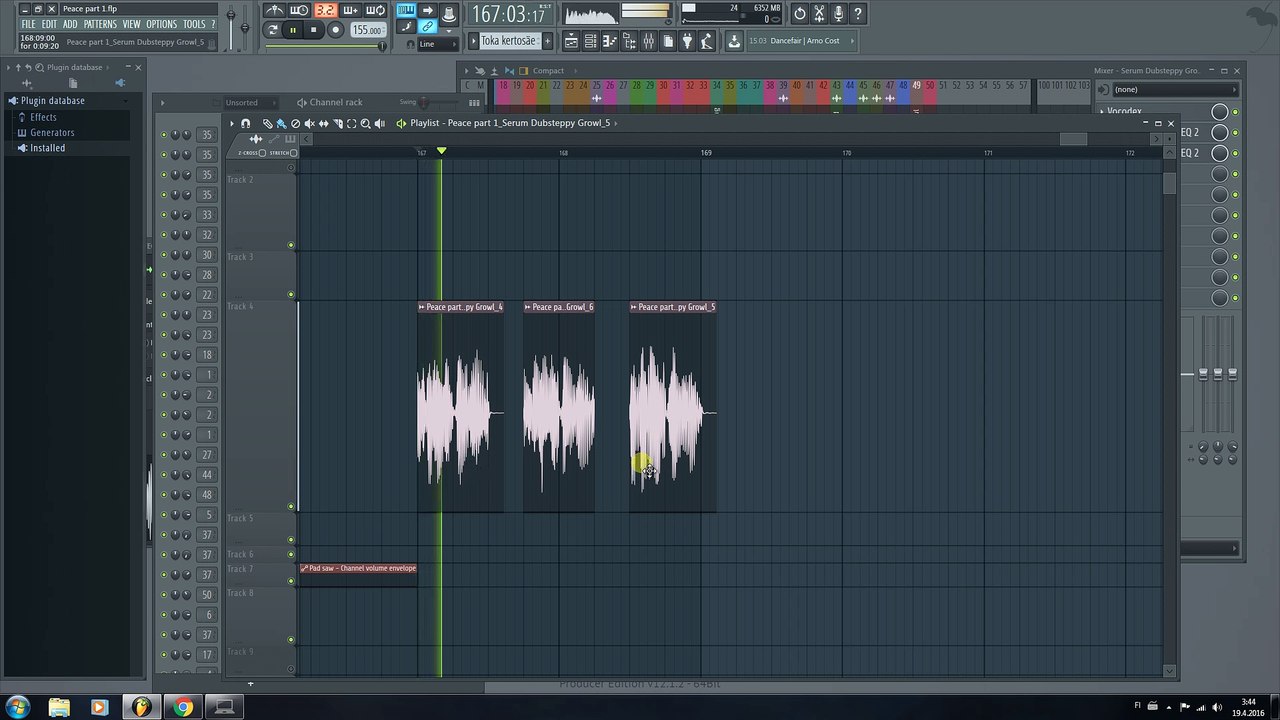Click the 'Dancefair | Arno Cost' news item
1280x720 pixels.
click(x=805, y=41)
